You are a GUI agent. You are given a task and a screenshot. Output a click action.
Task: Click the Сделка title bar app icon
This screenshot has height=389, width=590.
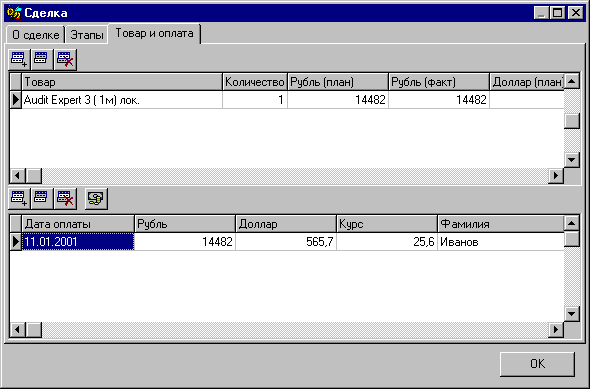tap(14, 13)
